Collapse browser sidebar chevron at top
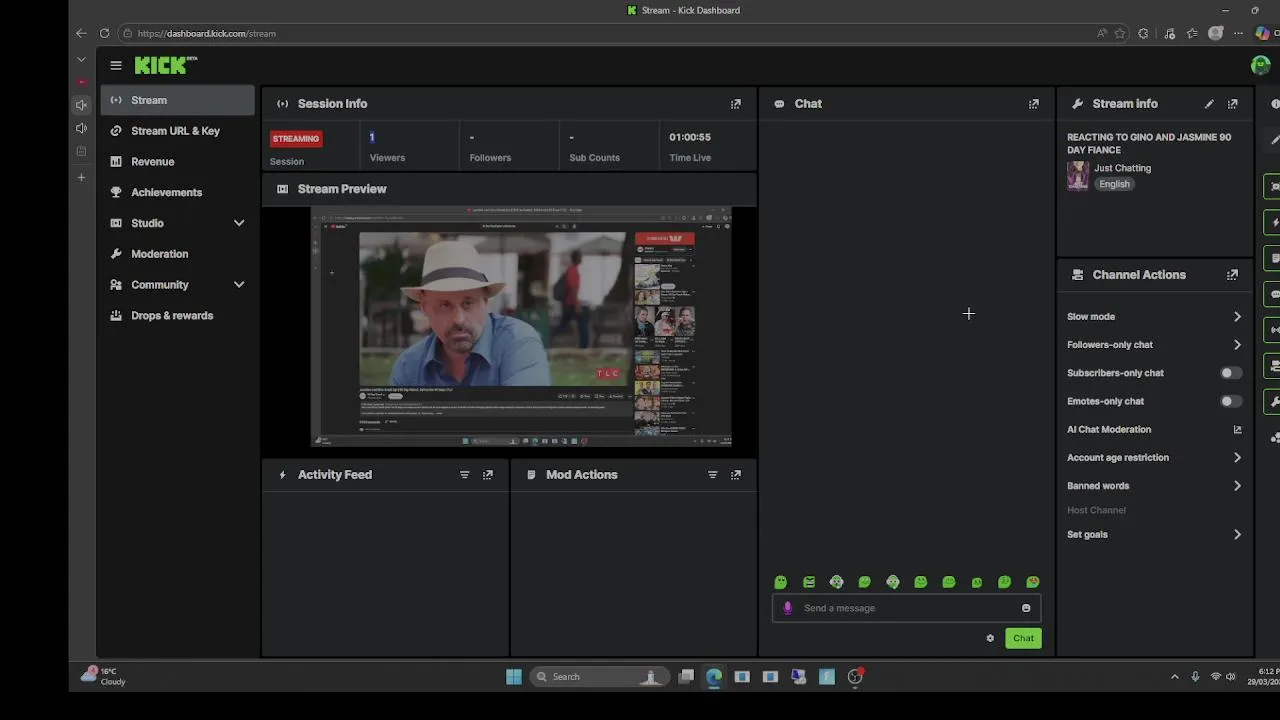The height and width of the screenshot is (720, 1280). point(81,60)
